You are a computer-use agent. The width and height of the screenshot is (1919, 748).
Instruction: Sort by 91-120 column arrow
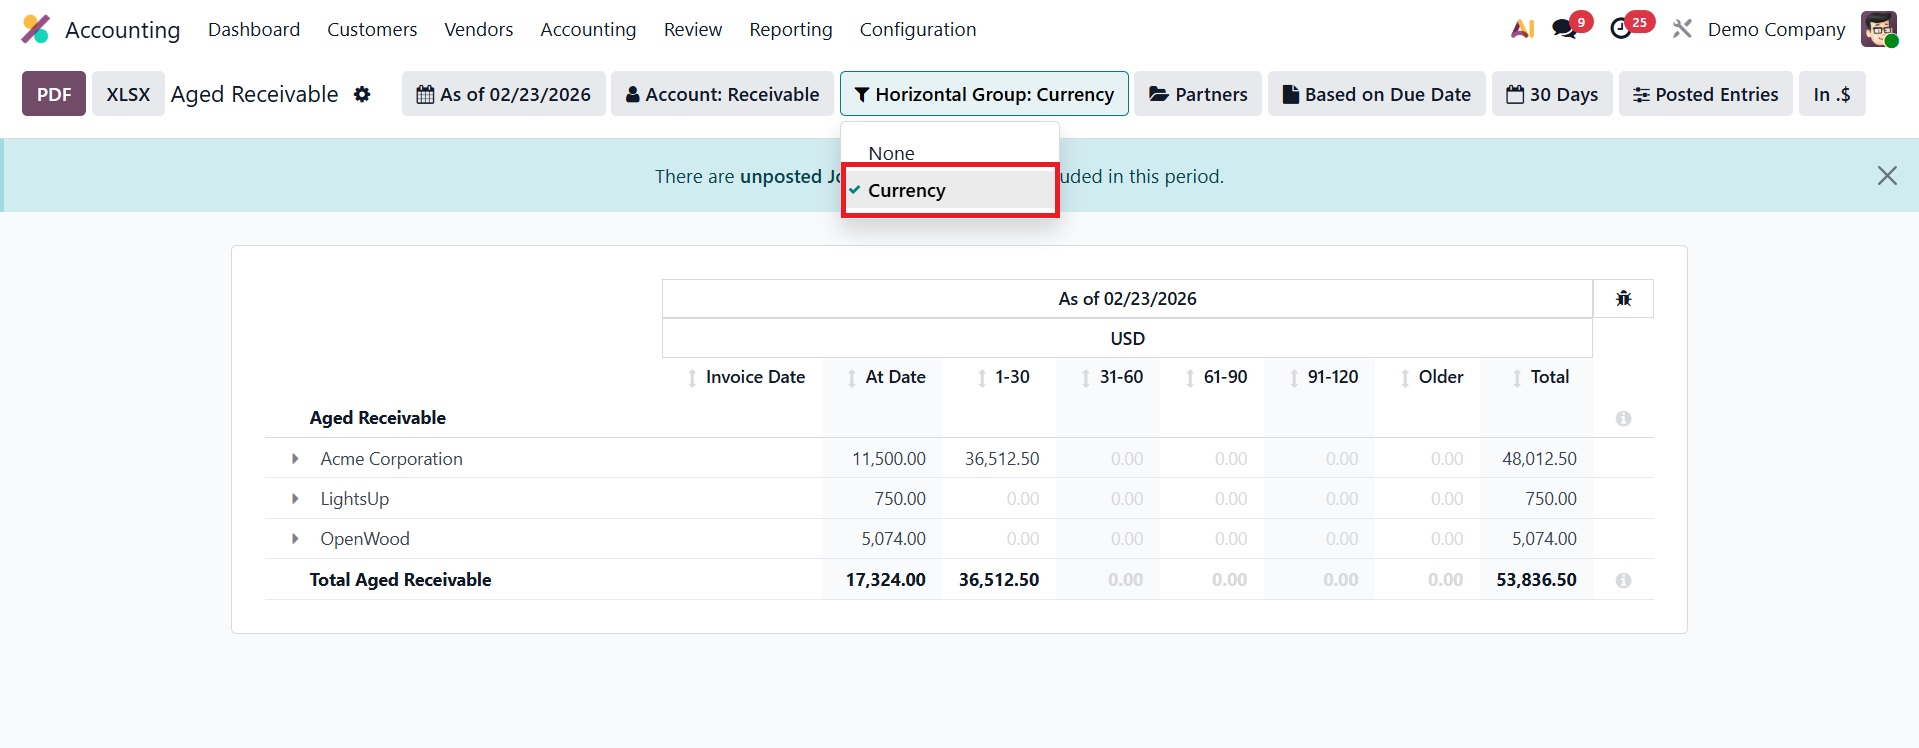pyautogui.click(x=1294, y=378)
